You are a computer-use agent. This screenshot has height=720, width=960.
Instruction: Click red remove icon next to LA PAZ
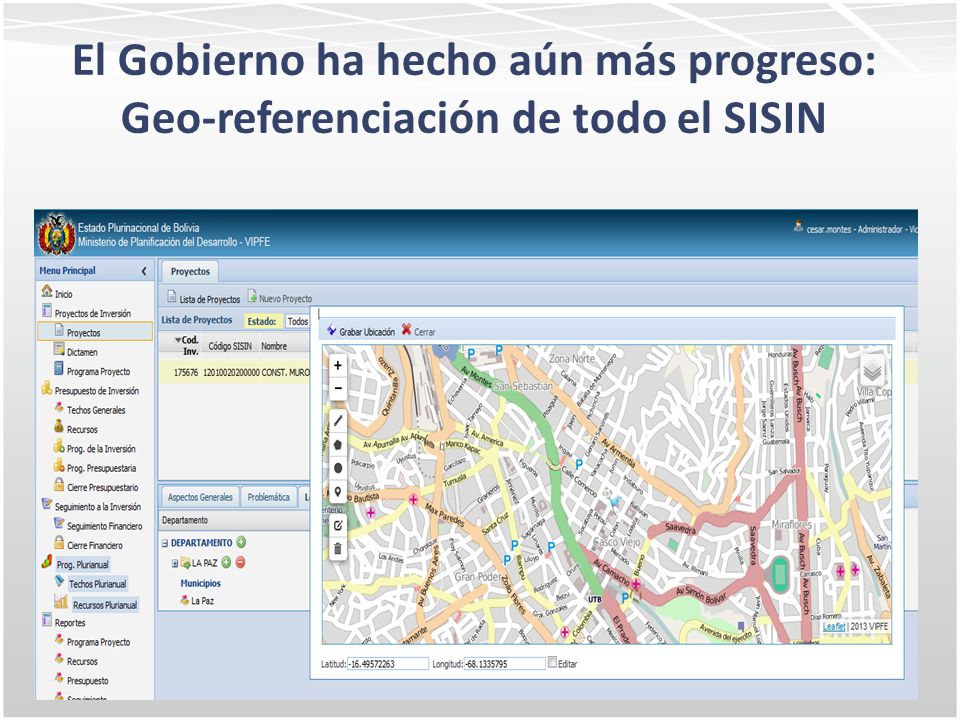pos(240,562)
